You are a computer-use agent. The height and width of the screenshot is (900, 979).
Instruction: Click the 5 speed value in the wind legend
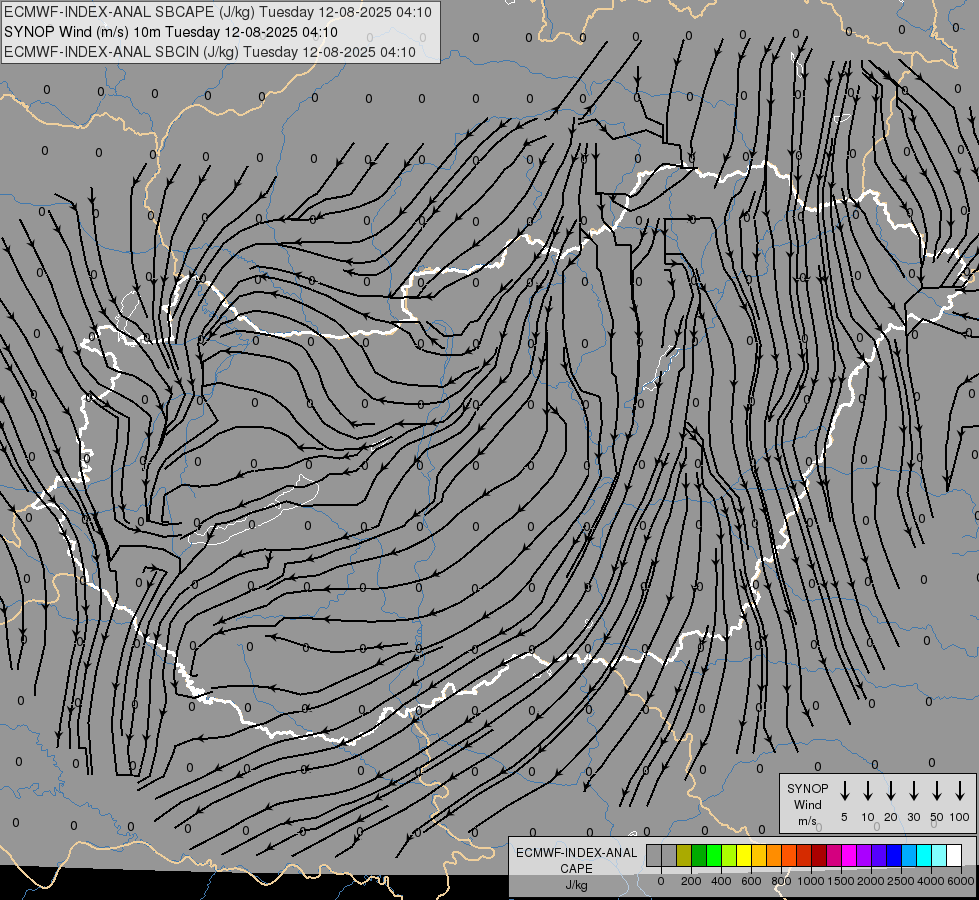pos(844,817)
